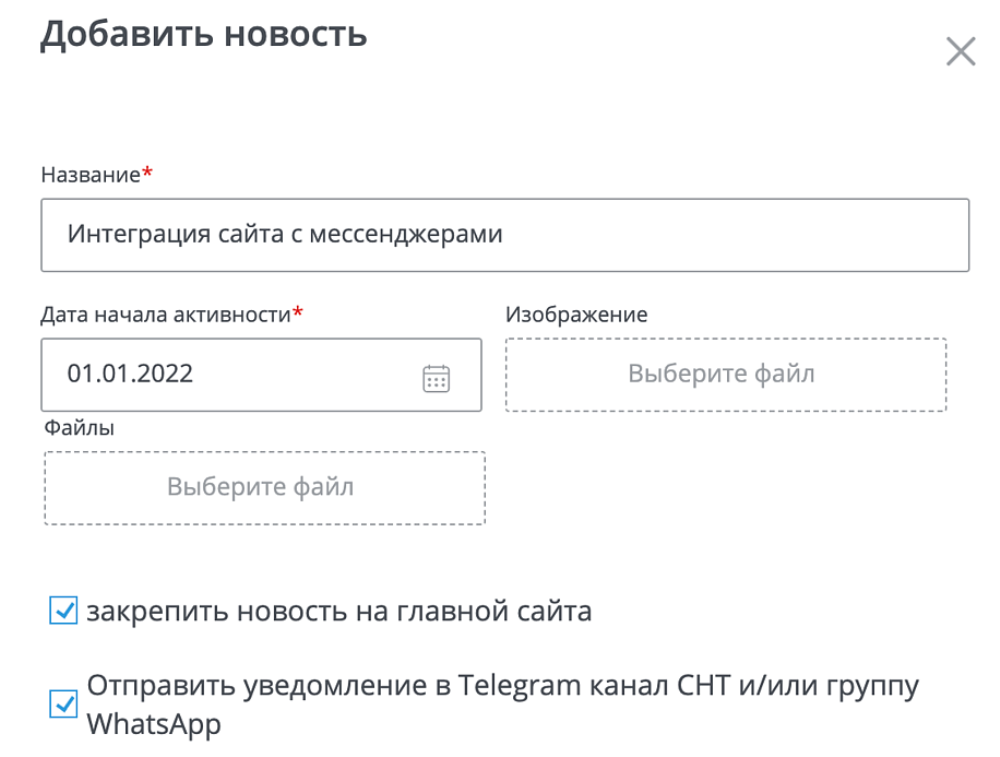The height and width of the screenshot is (757, 1000).
Task: Click the Интеграция сайта с мессенджерами text
Action: 285,235
